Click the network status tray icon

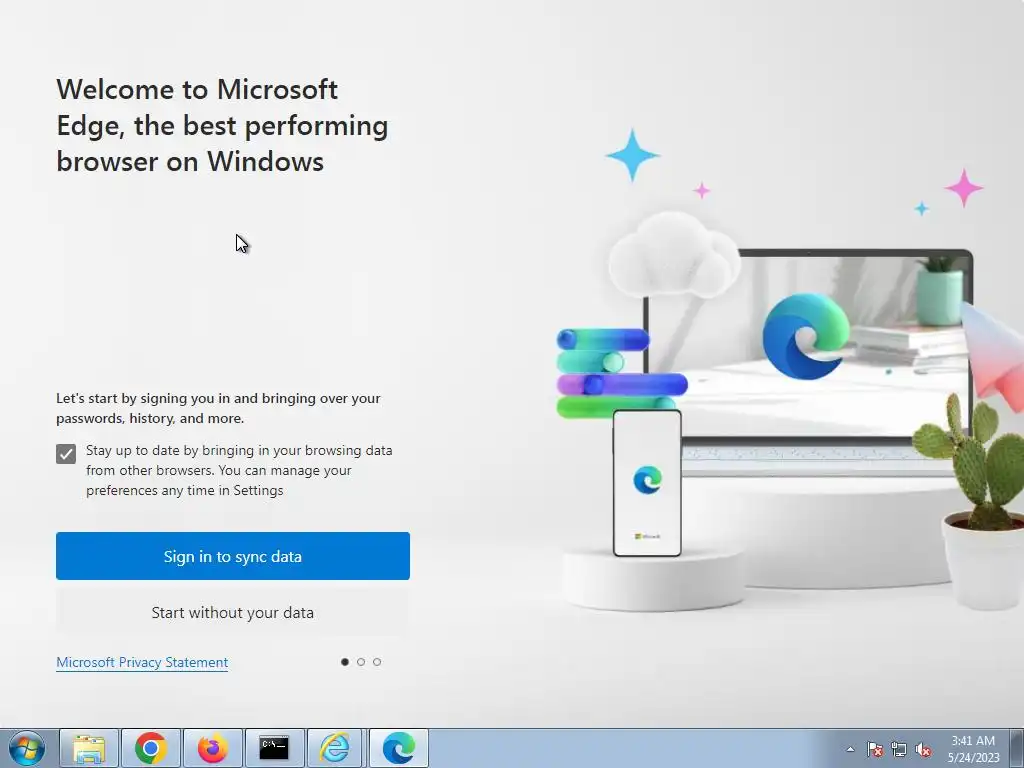pos(899,749)
